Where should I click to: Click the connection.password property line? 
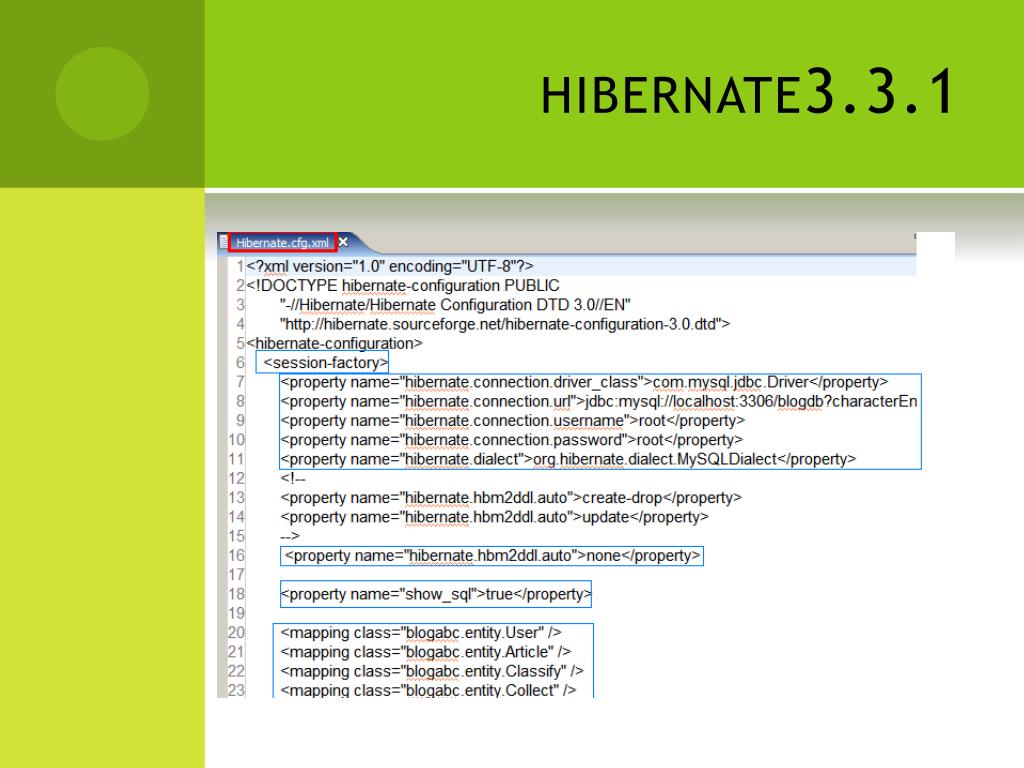(x=511, y=440)
